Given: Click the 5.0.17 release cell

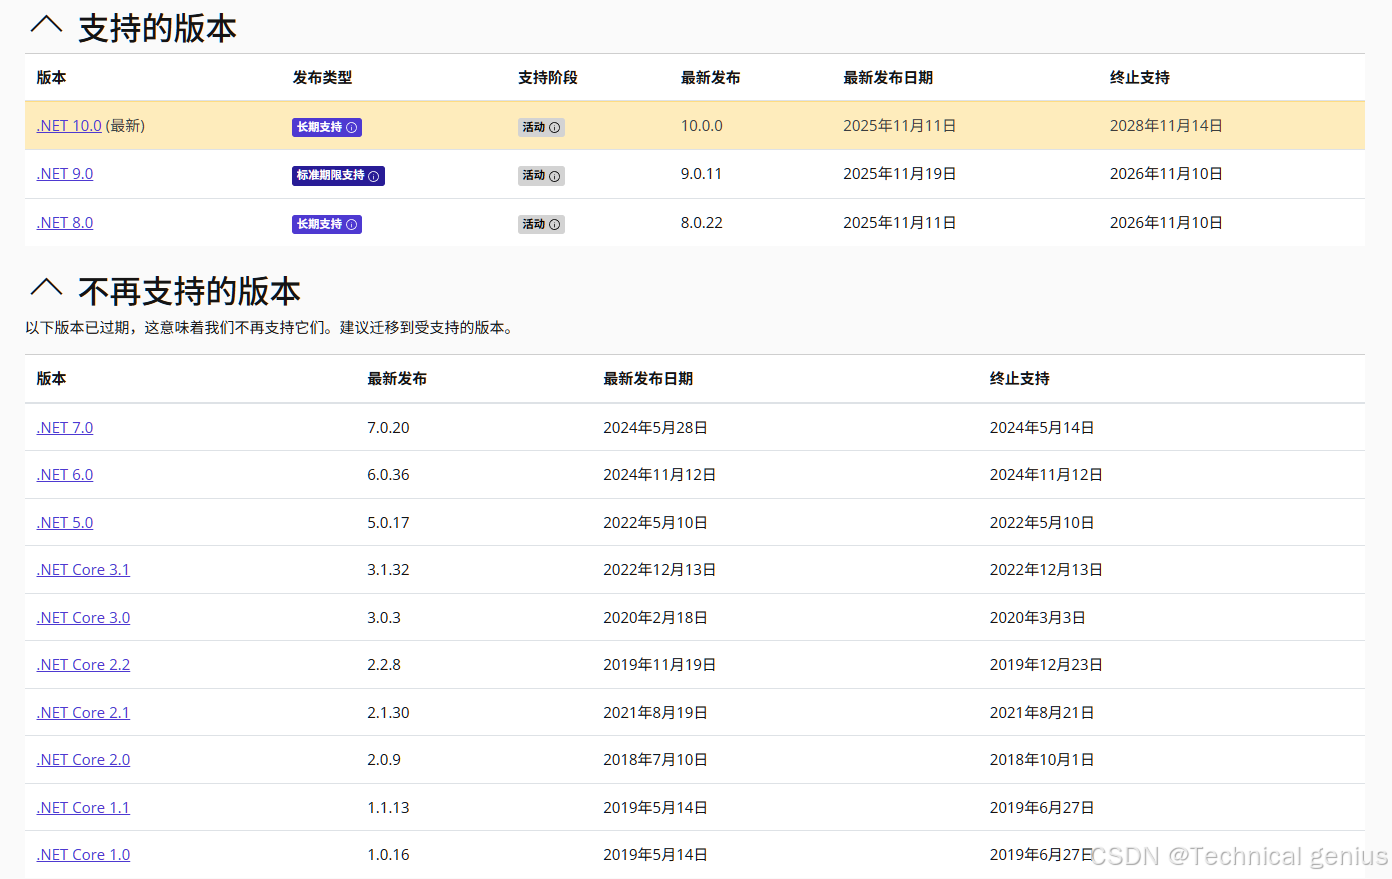Looking at the screenshot, I should (388, 523).
